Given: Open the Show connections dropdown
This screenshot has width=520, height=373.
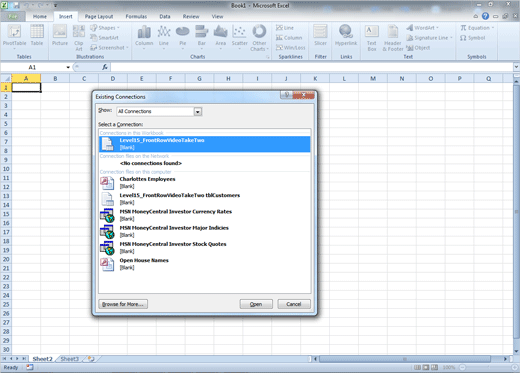Looking at the screenshot, I should (x=198, y=112).
